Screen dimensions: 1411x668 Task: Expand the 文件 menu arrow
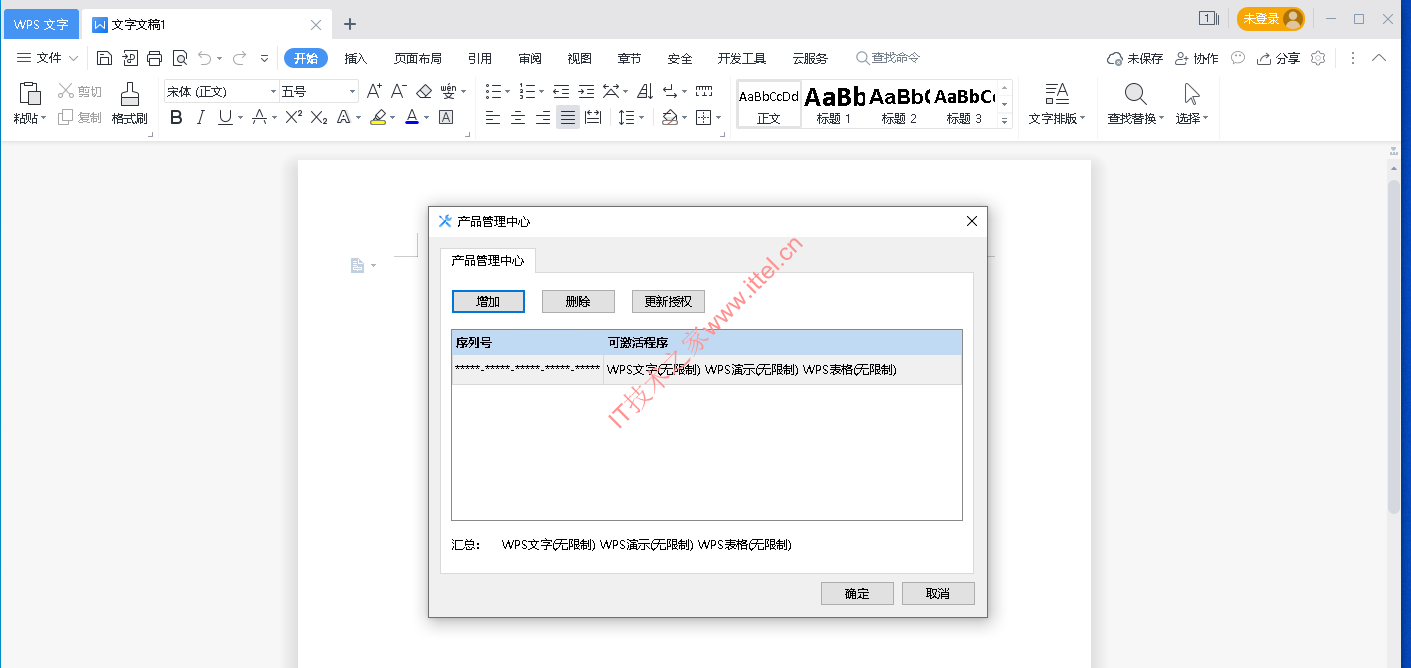pyautogui.click(x=74, y=59)
